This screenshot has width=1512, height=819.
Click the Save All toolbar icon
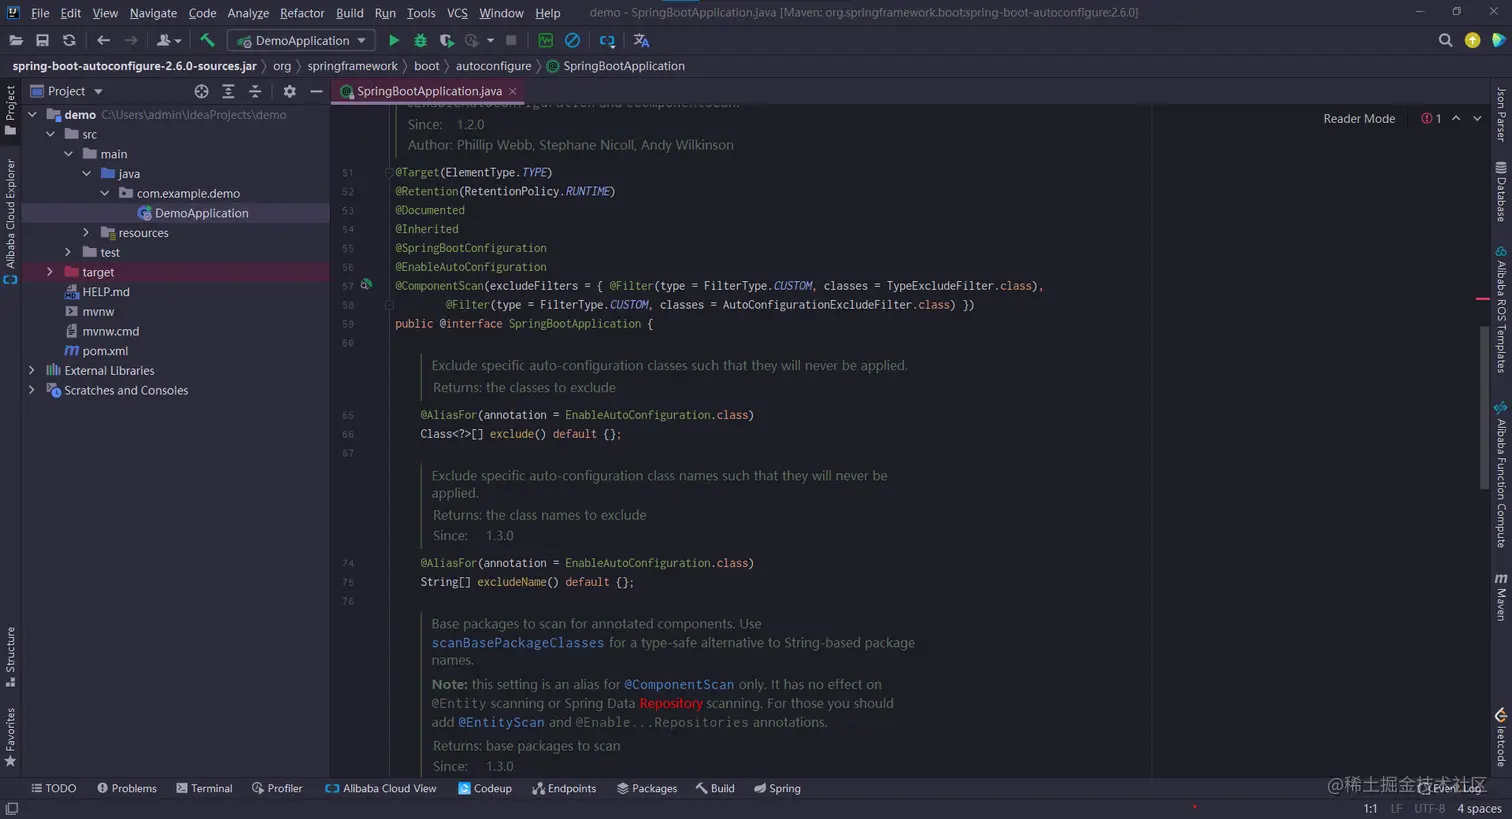point(42,41)
